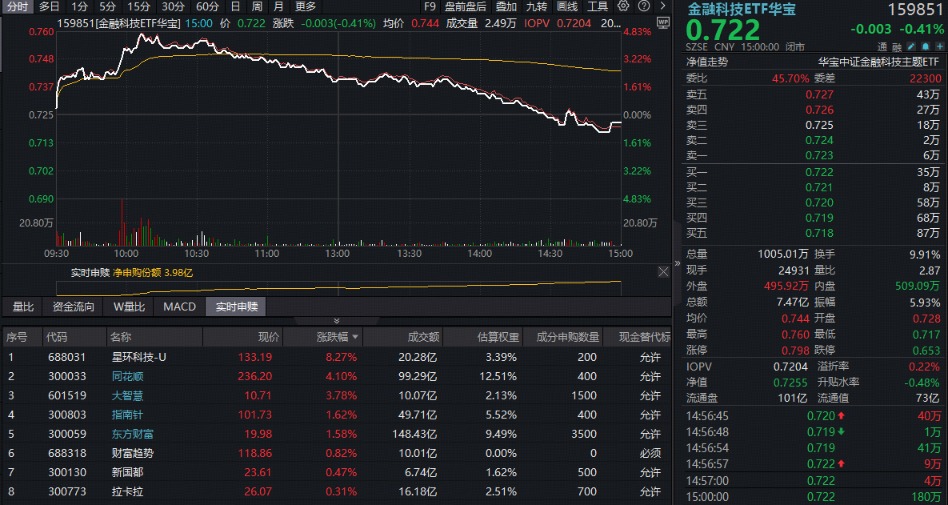Viewport: 948px width, 505px height.
Task: Sort by the 涨跌幅 column arrow
Action: (x=355, y=337)
